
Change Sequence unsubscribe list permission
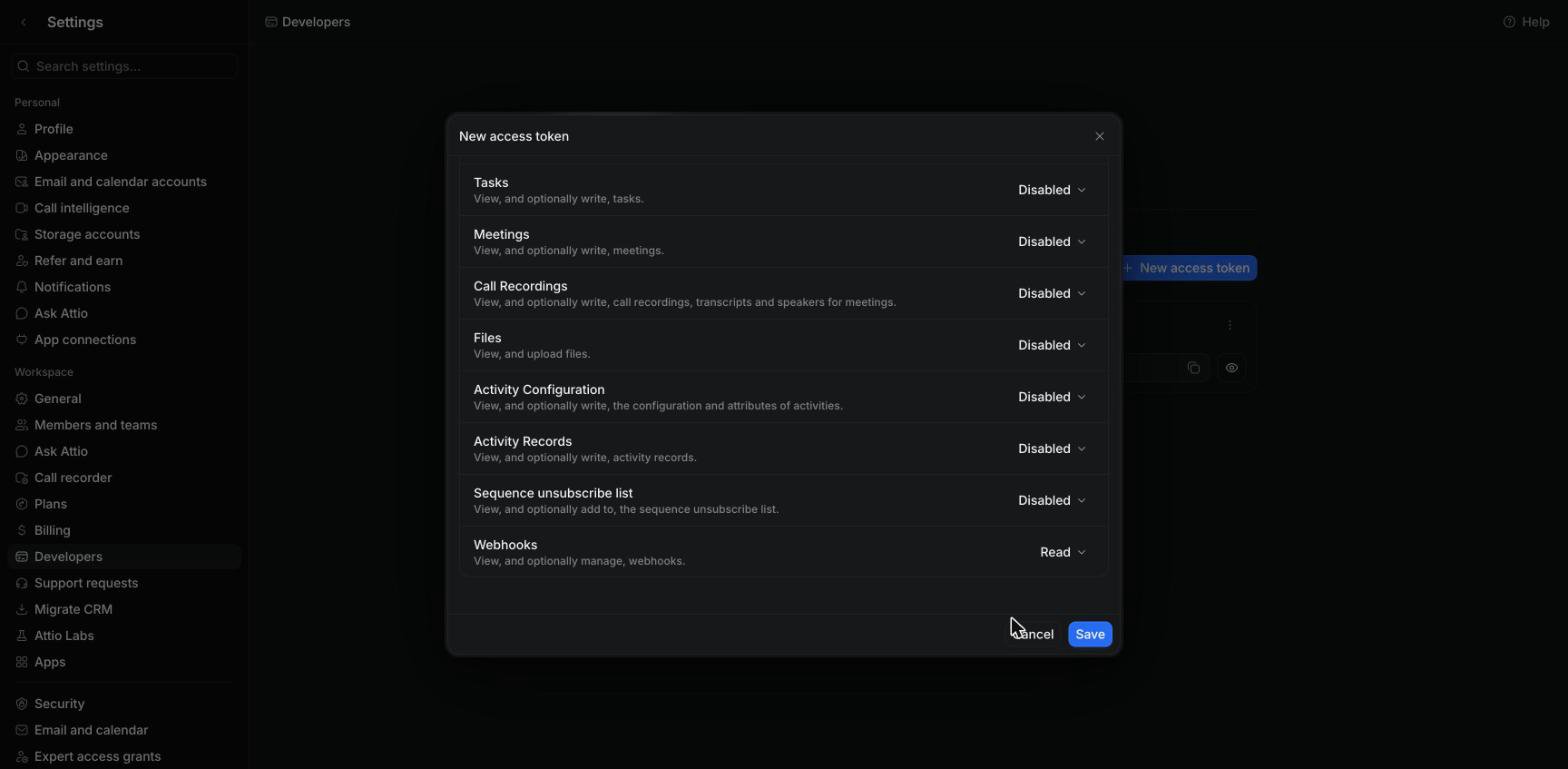(x=1051, y=501)
